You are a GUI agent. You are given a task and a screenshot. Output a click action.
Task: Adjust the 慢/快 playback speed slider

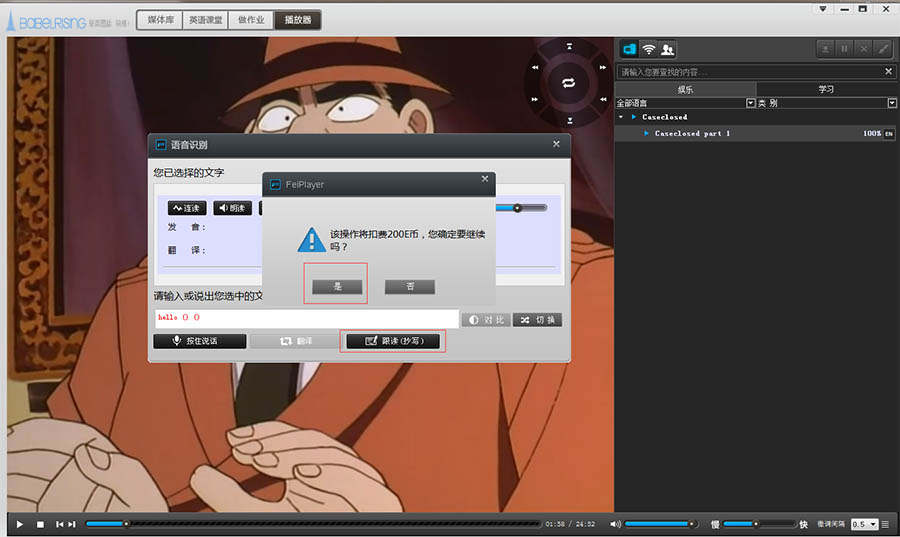point(759,524)
